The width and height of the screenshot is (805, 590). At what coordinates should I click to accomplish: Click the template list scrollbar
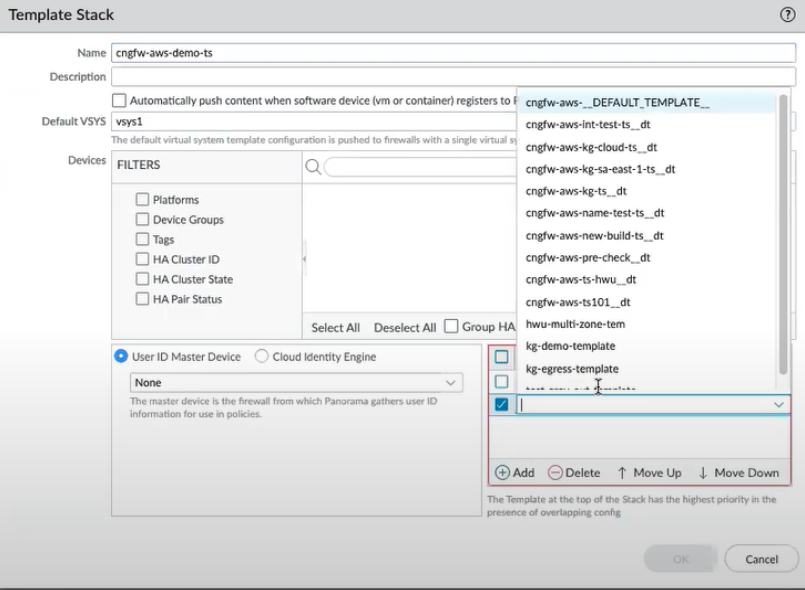(783, 234)
